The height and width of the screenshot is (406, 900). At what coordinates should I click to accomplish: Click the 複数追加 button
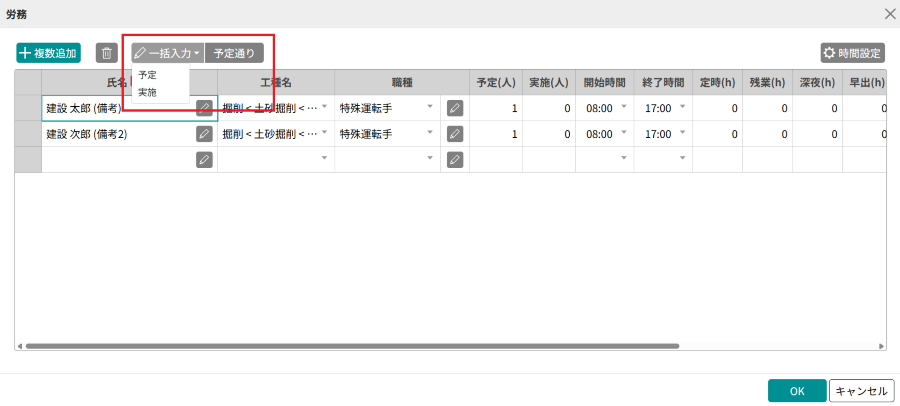[x=48, y=53]
